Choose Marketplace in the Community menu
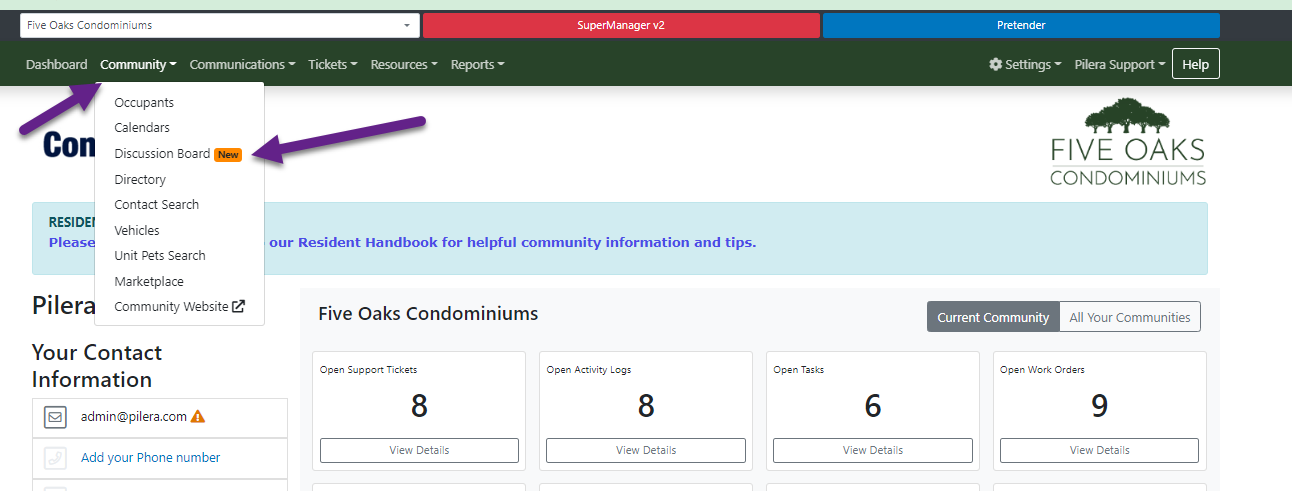This screenshot has width=1292, height=491. tap(149, 282)
